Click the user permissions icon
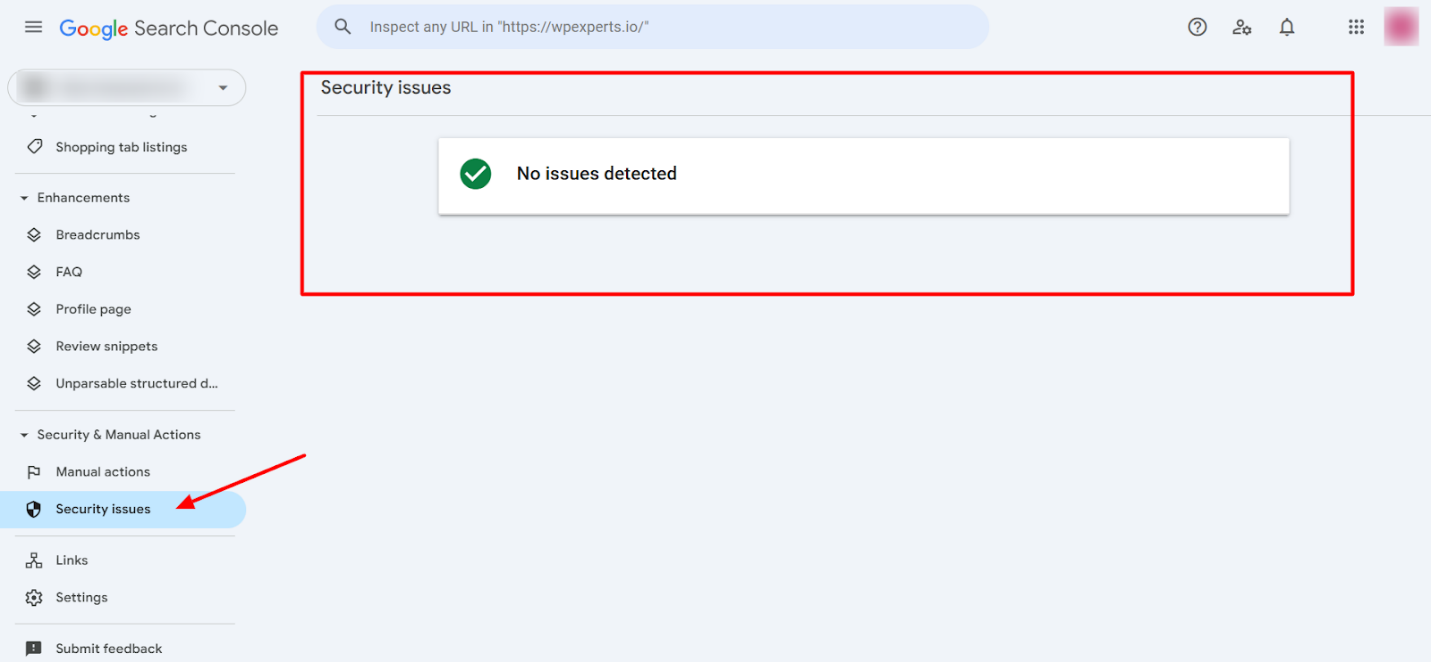Screen dimensions: 1431x662 point(1242,27)
